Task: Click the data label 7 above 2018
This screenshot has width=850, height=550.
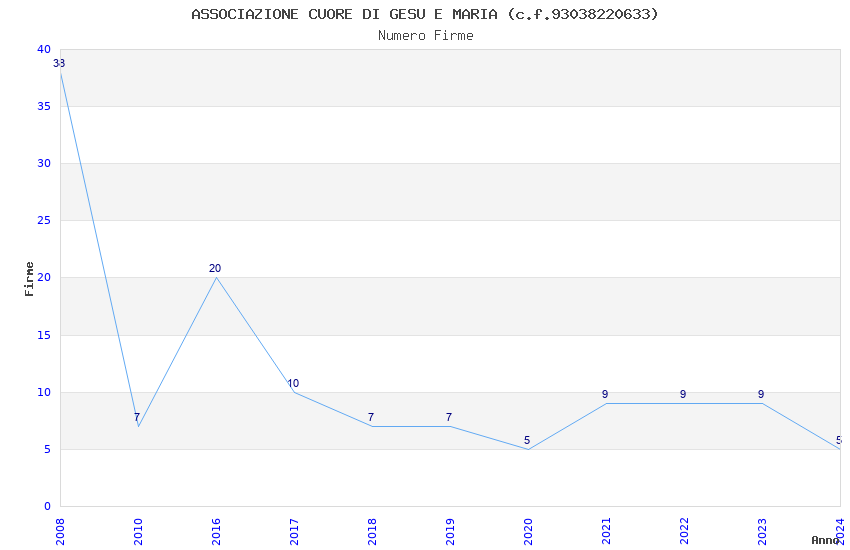Action: [371, 417]
